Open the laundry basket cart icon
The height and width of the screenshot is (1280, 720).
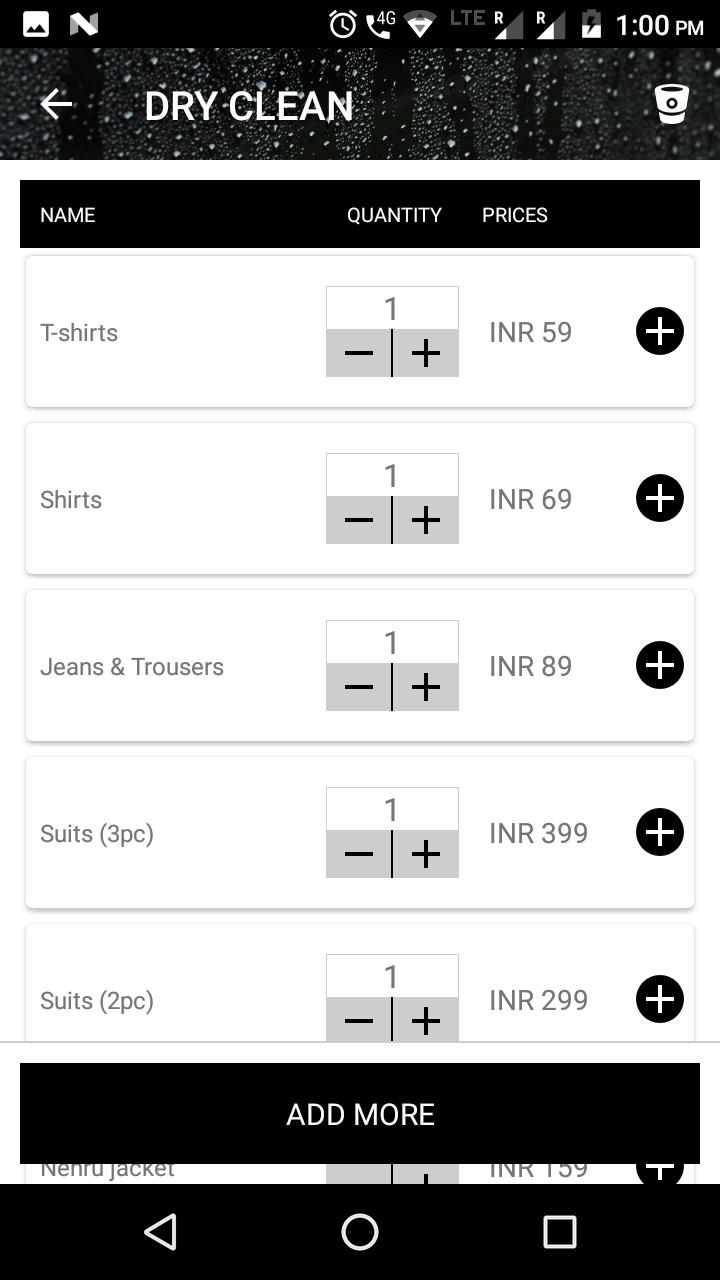(x=672, y=104)
